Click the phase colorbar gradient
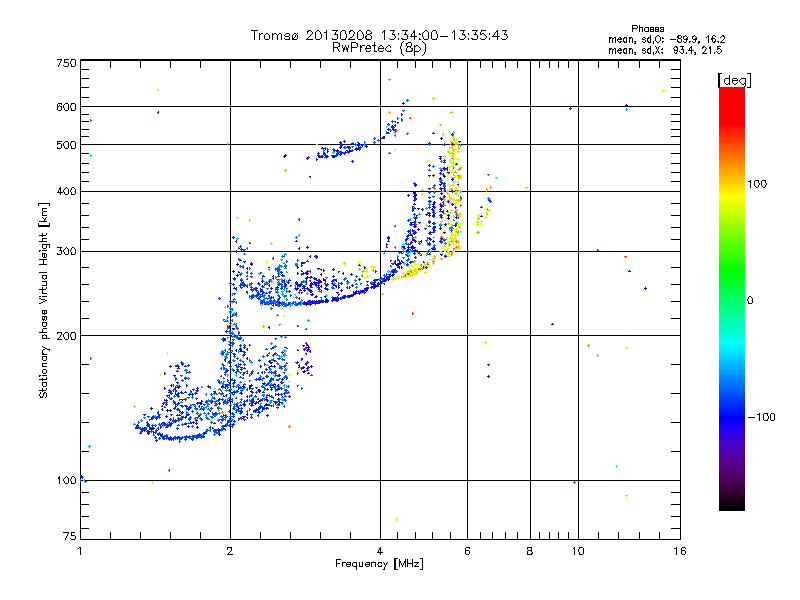The width and height of the screenshot is (800, 600). coord(732,298)
